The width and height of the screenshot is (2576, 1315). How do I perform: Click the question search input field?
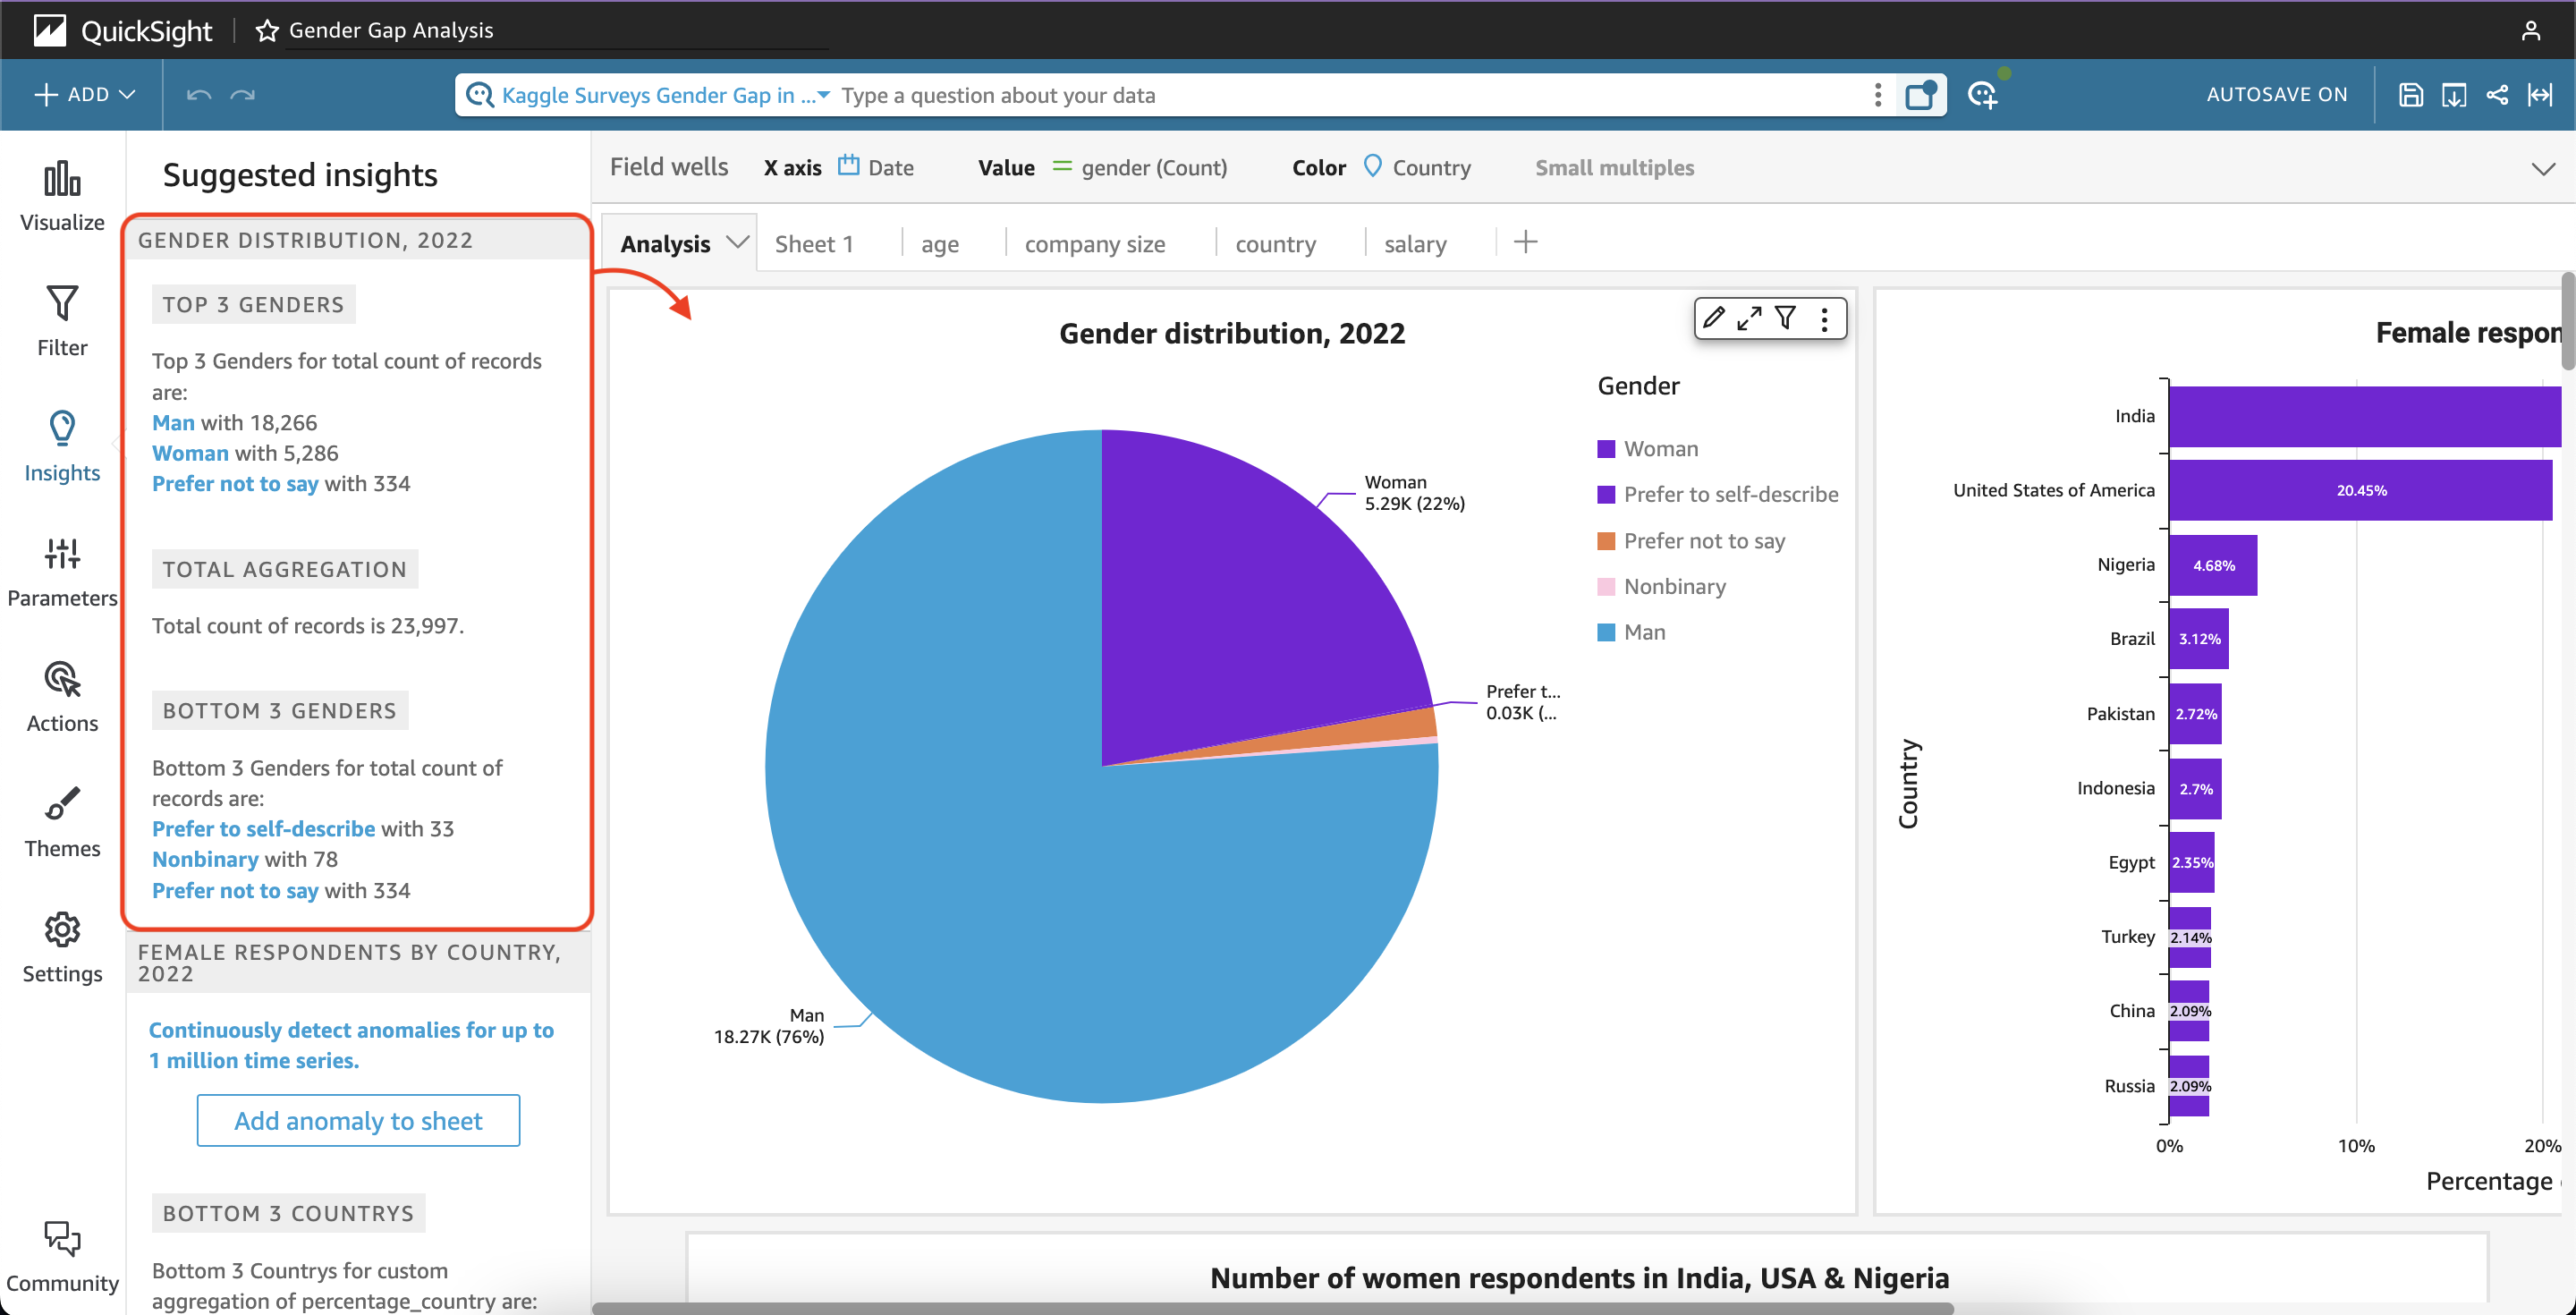point(1350,95)
